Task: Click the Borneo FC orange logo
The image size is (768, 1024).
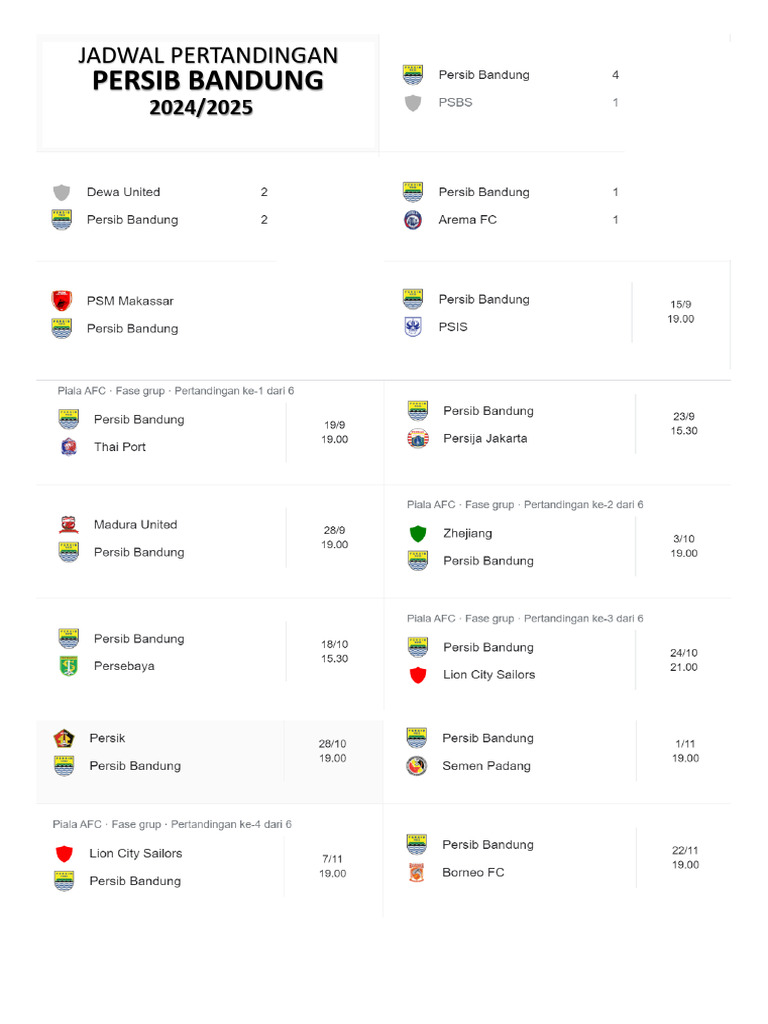Action: click(417, 873)
